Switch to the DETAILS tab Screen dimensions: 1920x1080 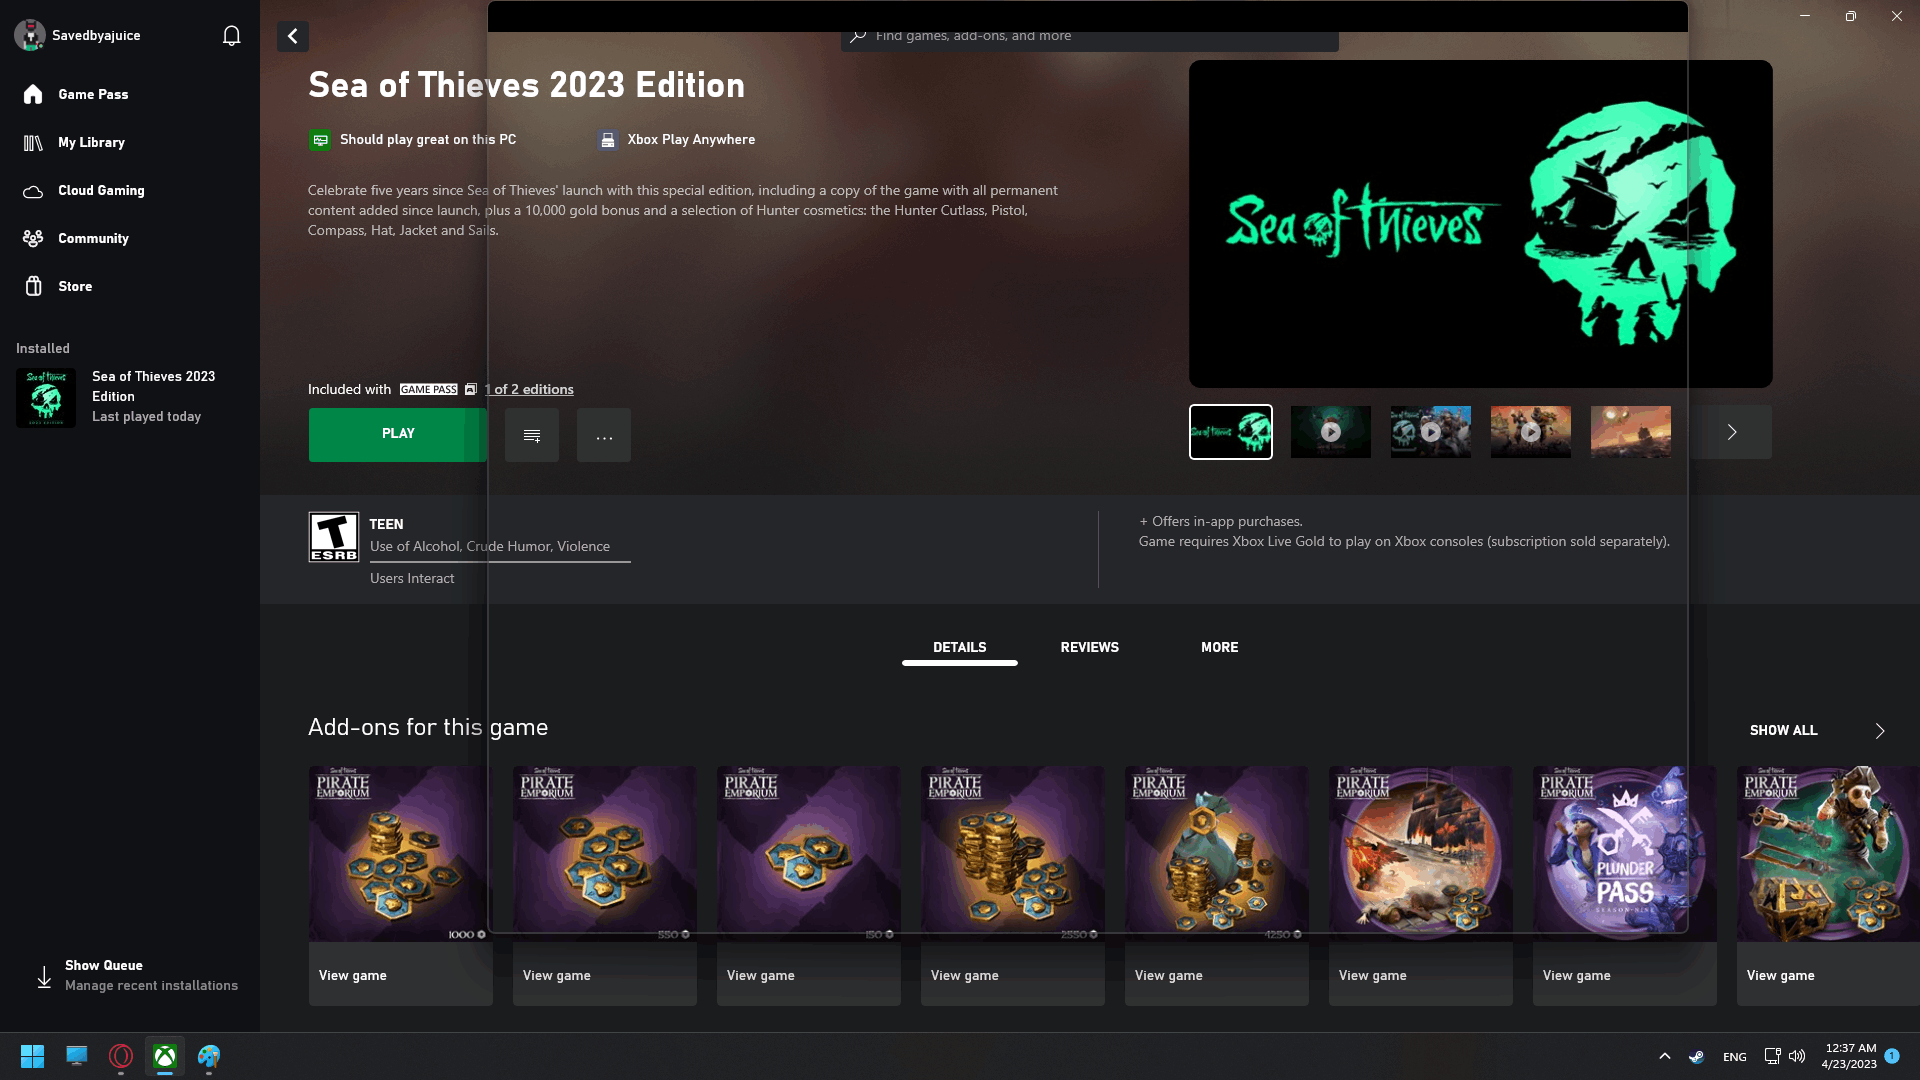point(960,647)
